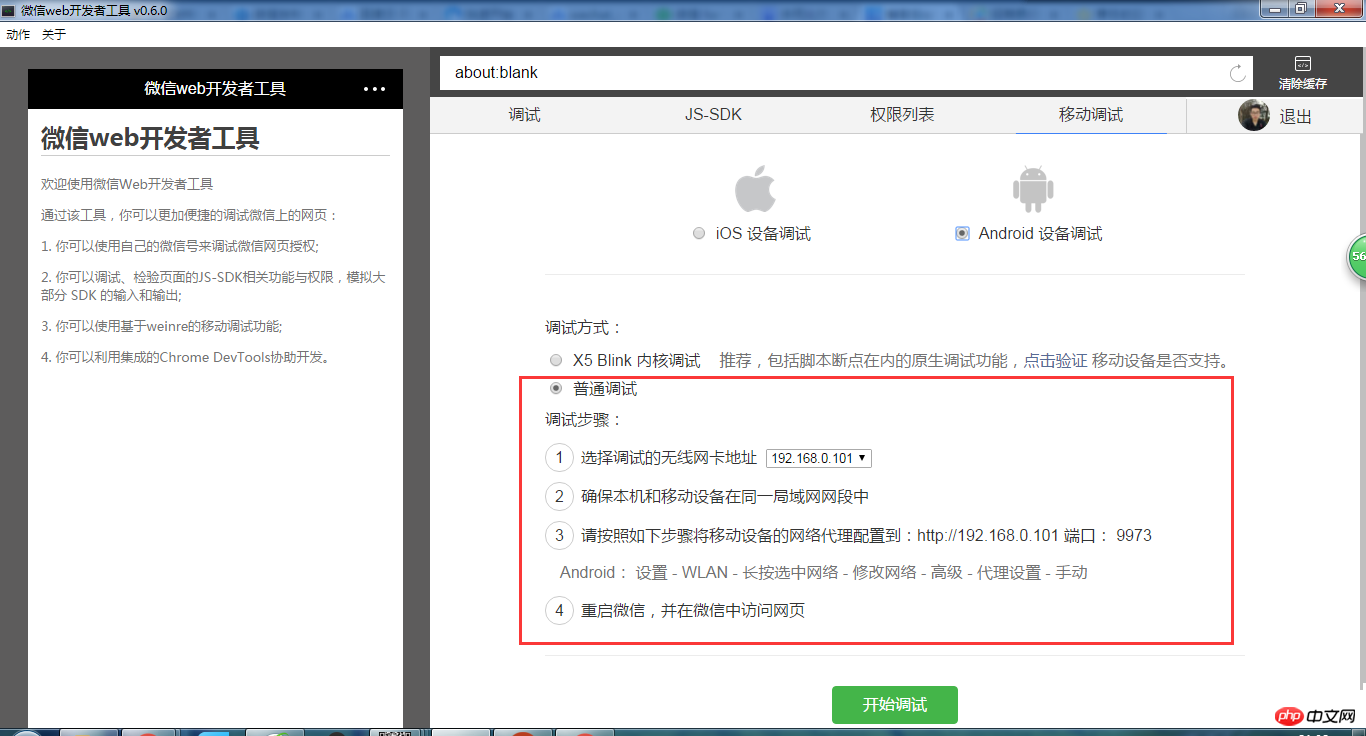Click the Apple logo icon
This screenshot has height=736, width=1366.
755,189
